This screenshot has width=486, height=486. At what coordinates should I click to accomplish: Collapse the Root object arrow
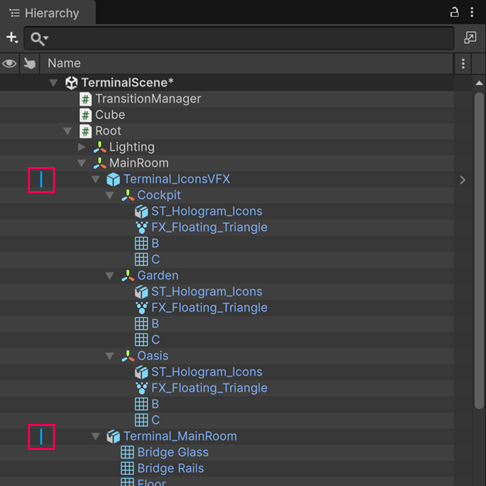coord(68,131)
